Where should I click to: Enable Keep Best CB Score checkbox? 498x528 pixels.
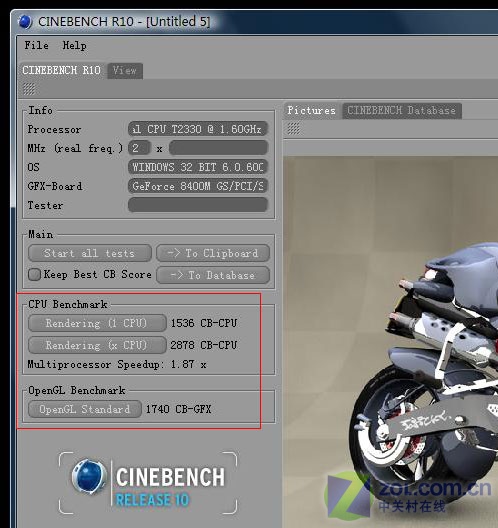(34, 274)
